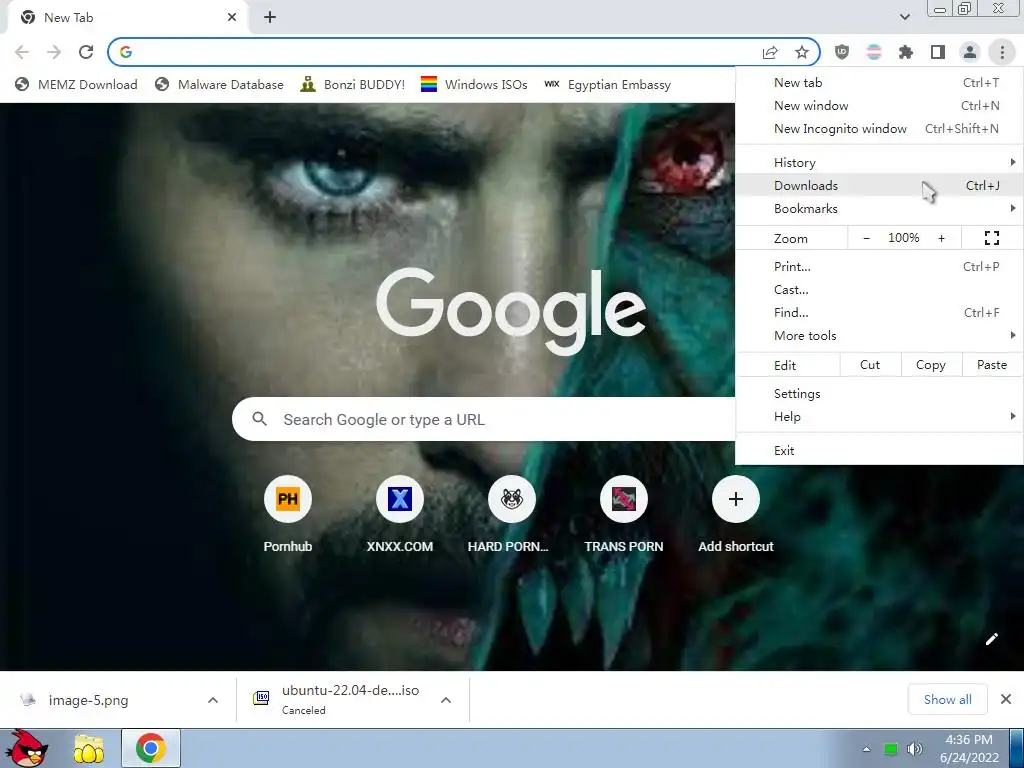The image size is (1024, 768).
Task: Customize this page pencil icon
Action: coord(991,639)
